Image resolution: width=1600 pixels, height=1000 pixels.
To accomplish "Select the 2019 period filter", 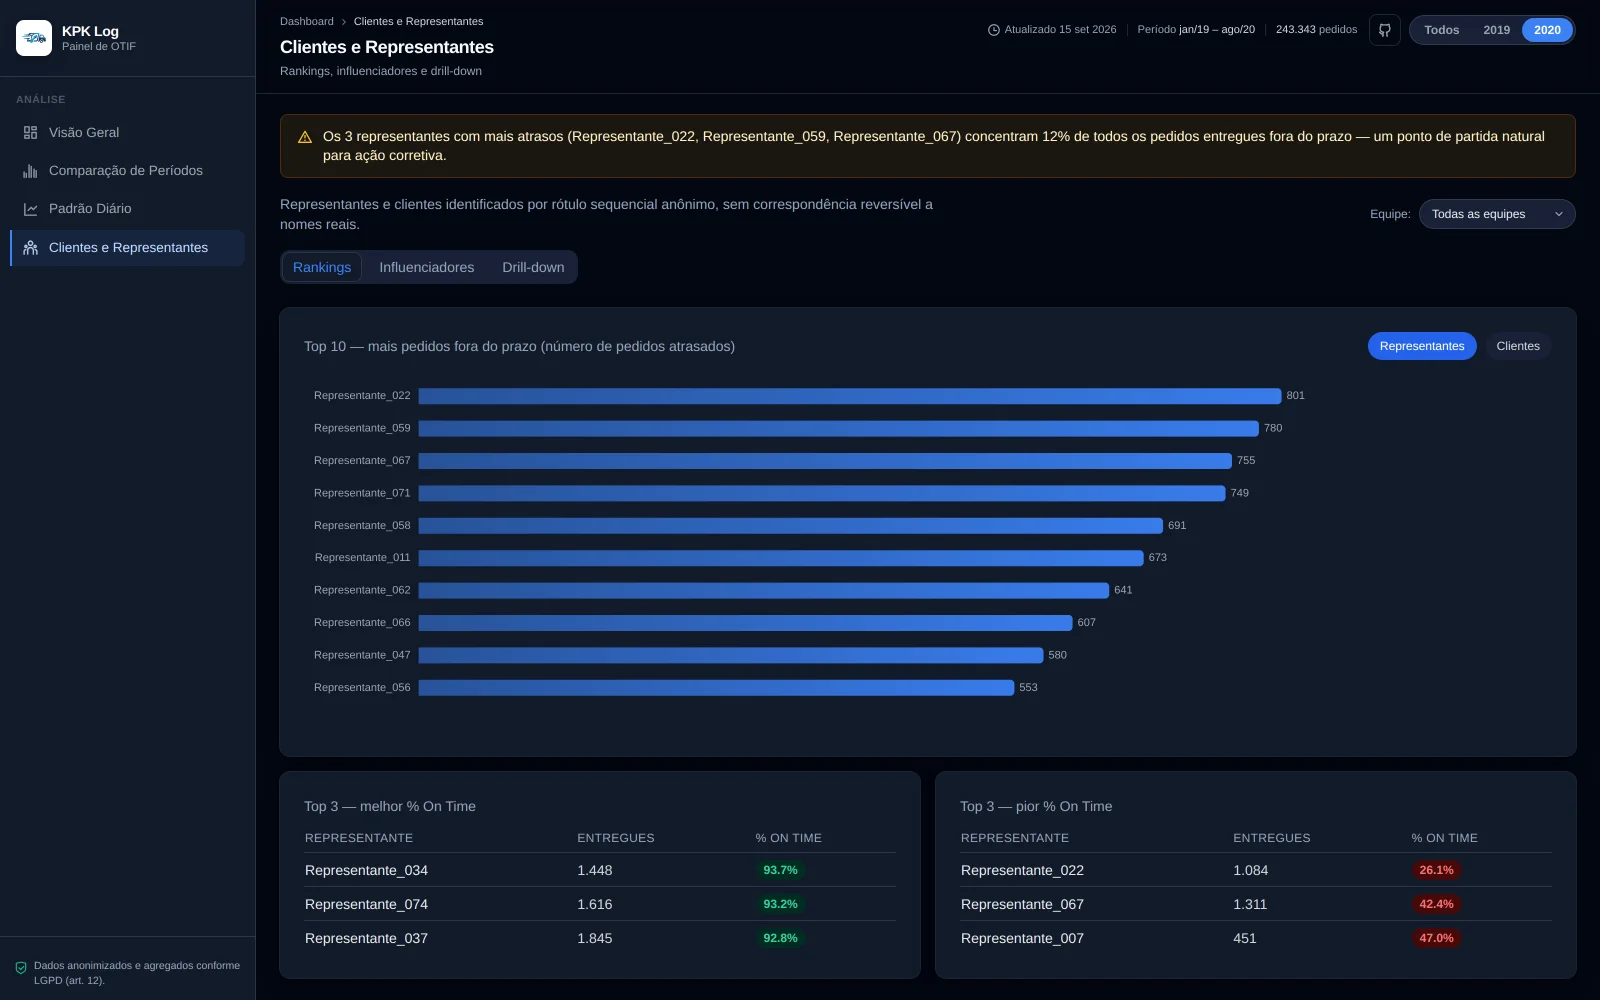I will [1496, 30].
